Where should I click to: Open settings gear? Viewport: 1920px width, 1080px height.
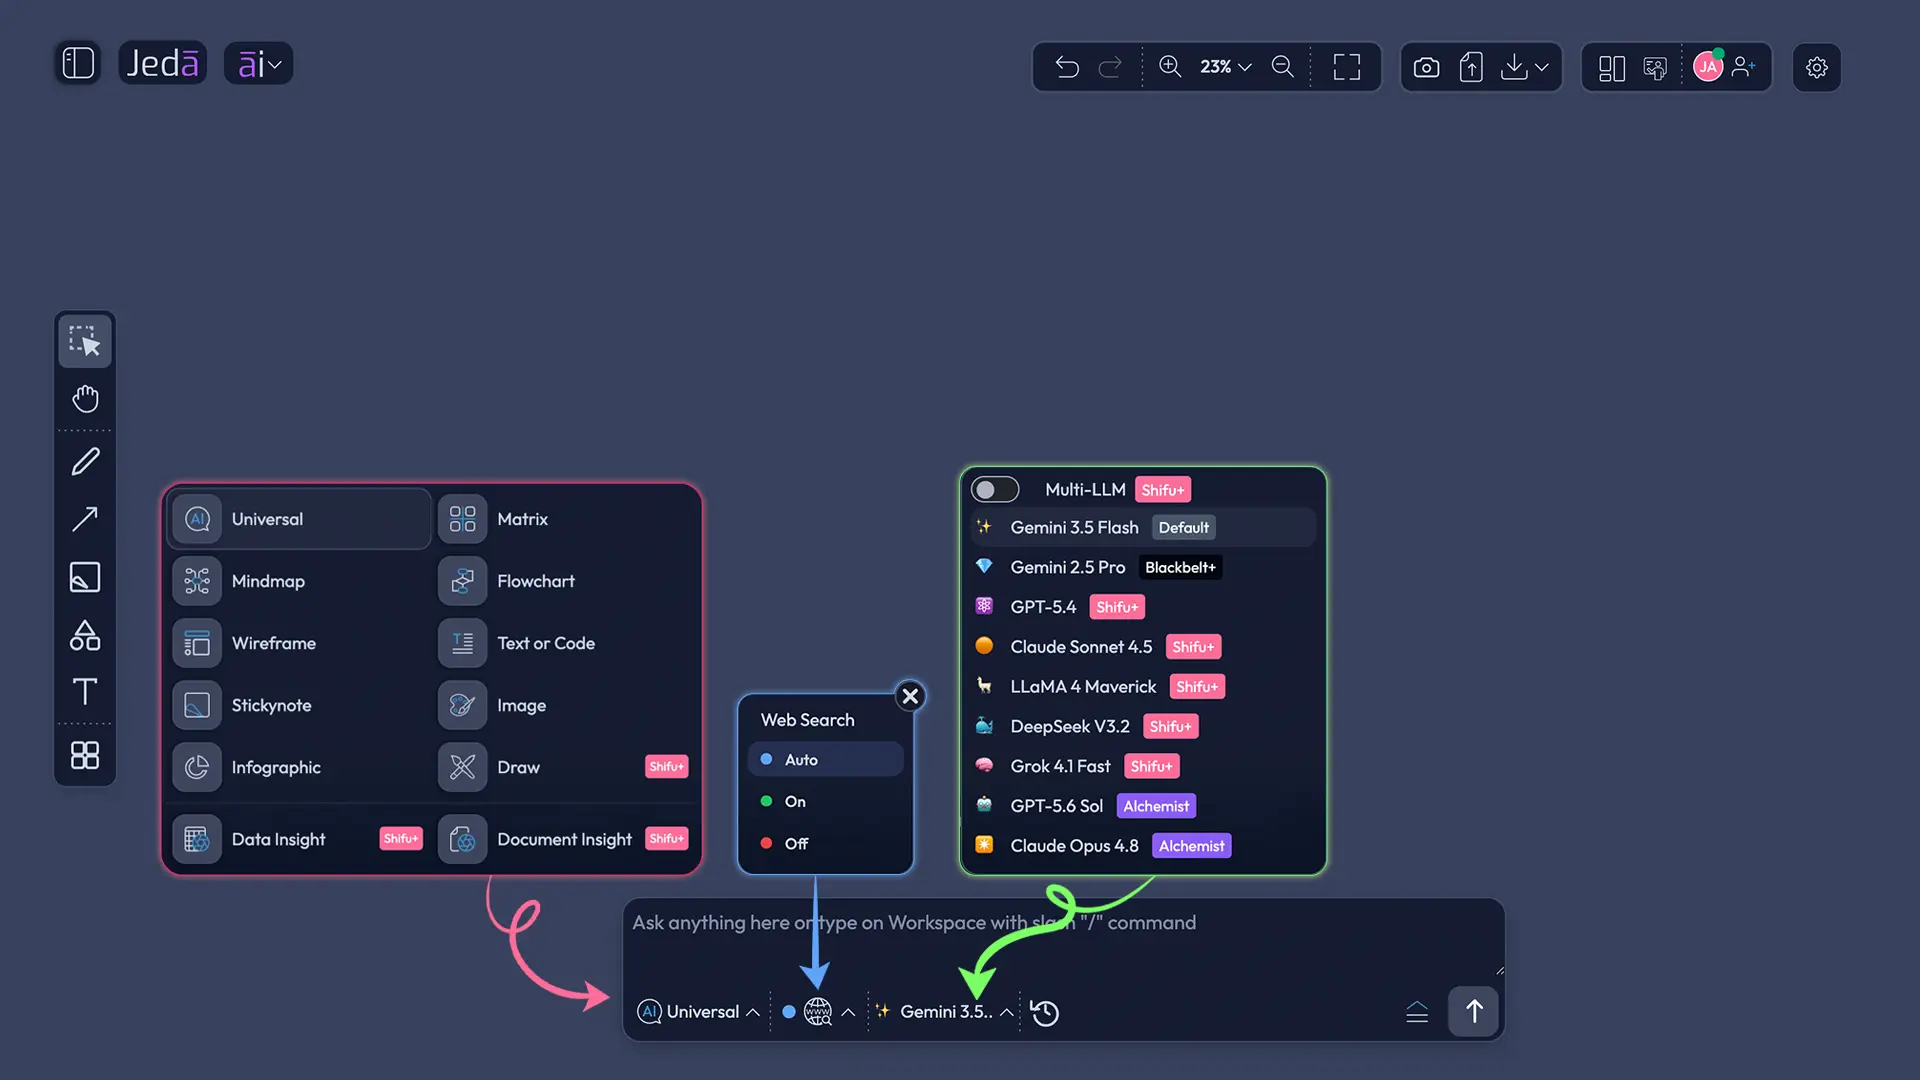point(1817,67)
